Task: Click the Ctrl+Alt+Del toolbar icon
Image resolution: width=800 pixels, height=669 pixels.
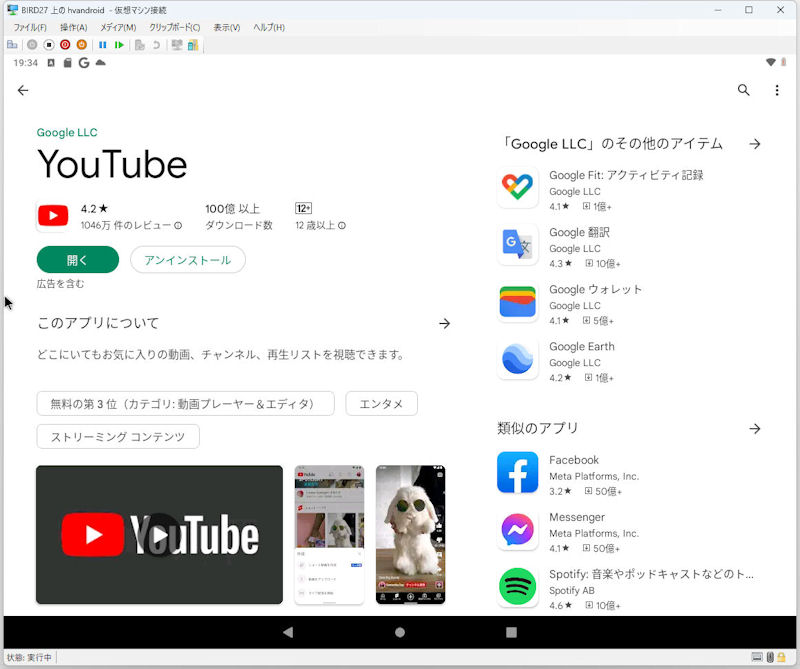Action: [x=12, y=45]
